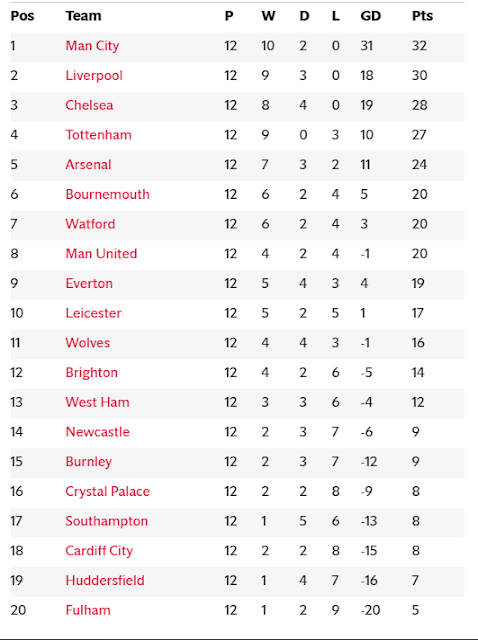This screenshot has width=478, height=640.
Task: Open the Crystal Palace link
Action: click(x=107, y=491)
